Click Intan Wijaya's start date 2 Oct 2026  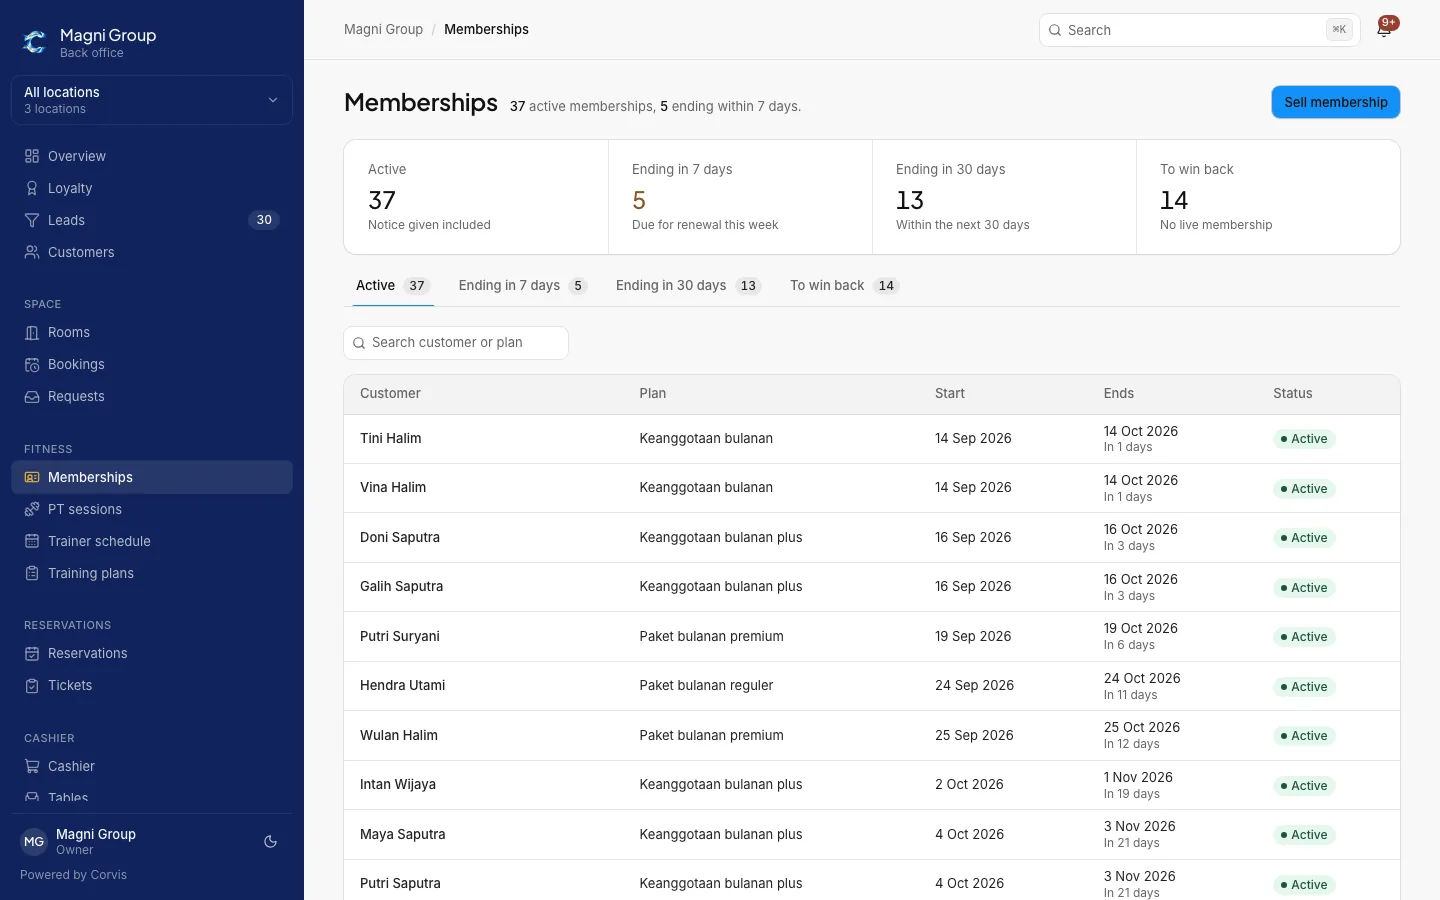coord(969,785)
